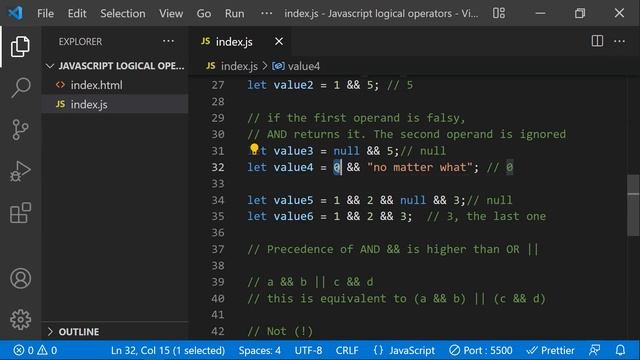Image resolution: width=640 pixels, height=360 pixels.
Task: Open the overflow menu ellipsis in menu bar
Action: pyautogui.click(x=266, y=13)
